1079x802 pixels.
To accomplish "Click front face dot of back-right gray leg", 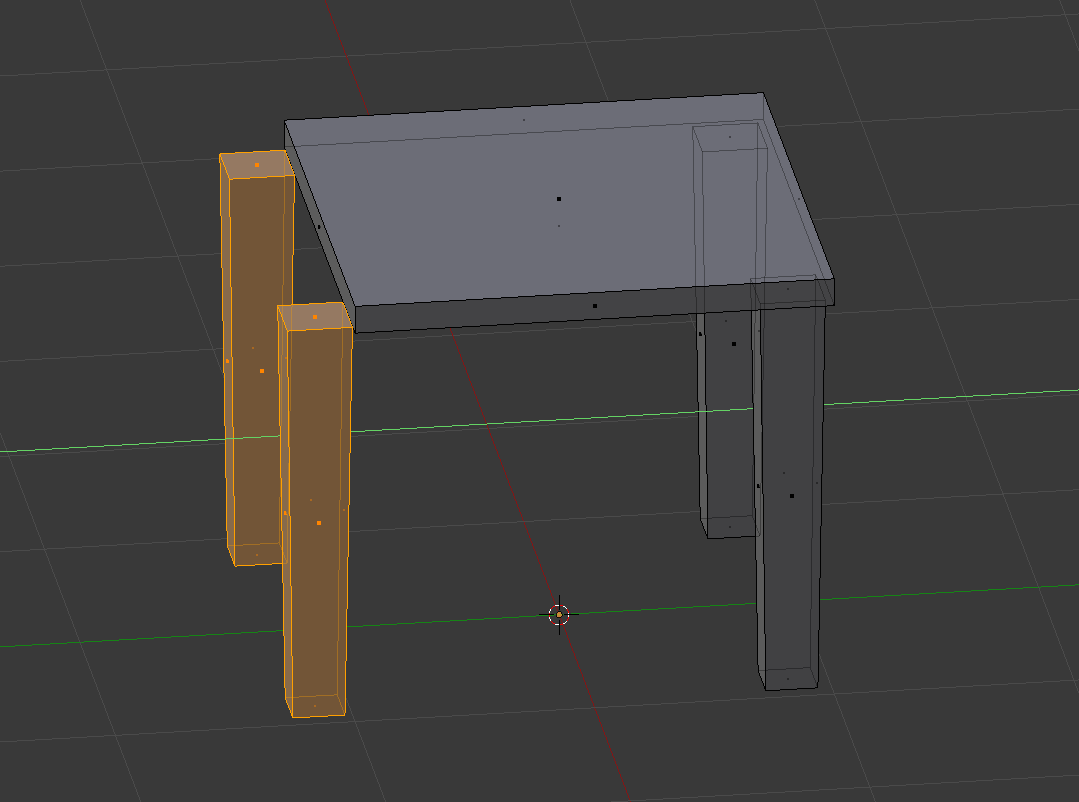I will [x=734, y=344].
